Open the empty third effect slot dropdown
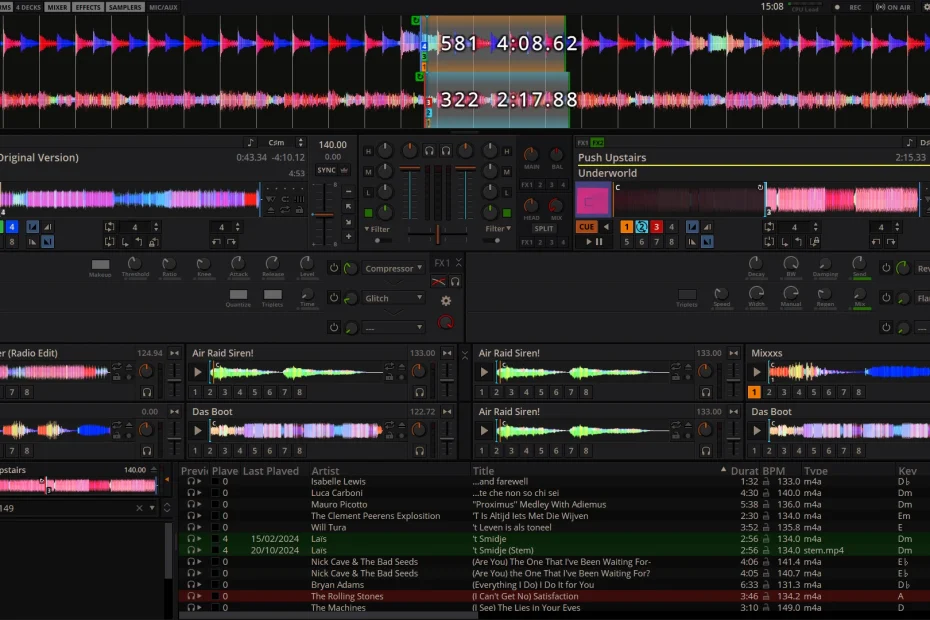Viewport: 930px width, 620px height. point(395,326)
